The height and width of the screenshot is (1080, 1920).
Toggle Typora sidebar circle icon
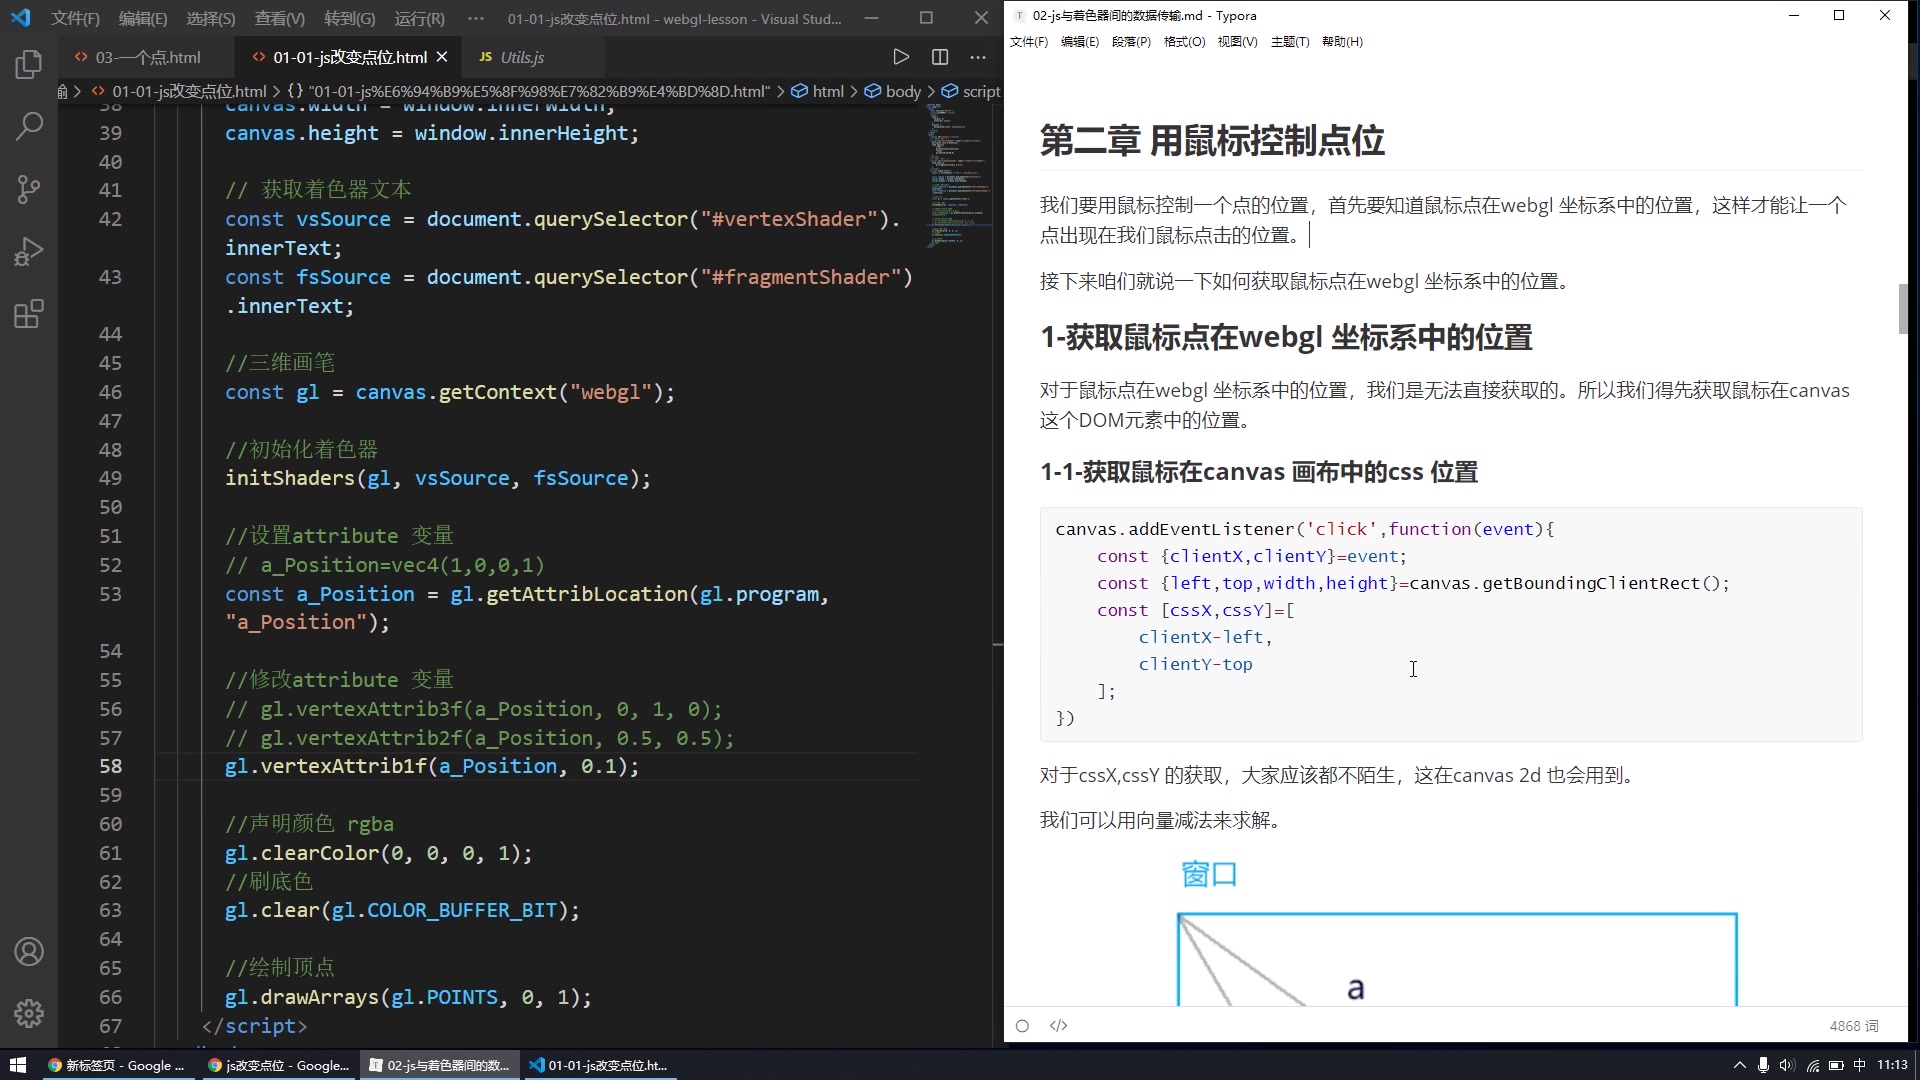point(1022,1025)
